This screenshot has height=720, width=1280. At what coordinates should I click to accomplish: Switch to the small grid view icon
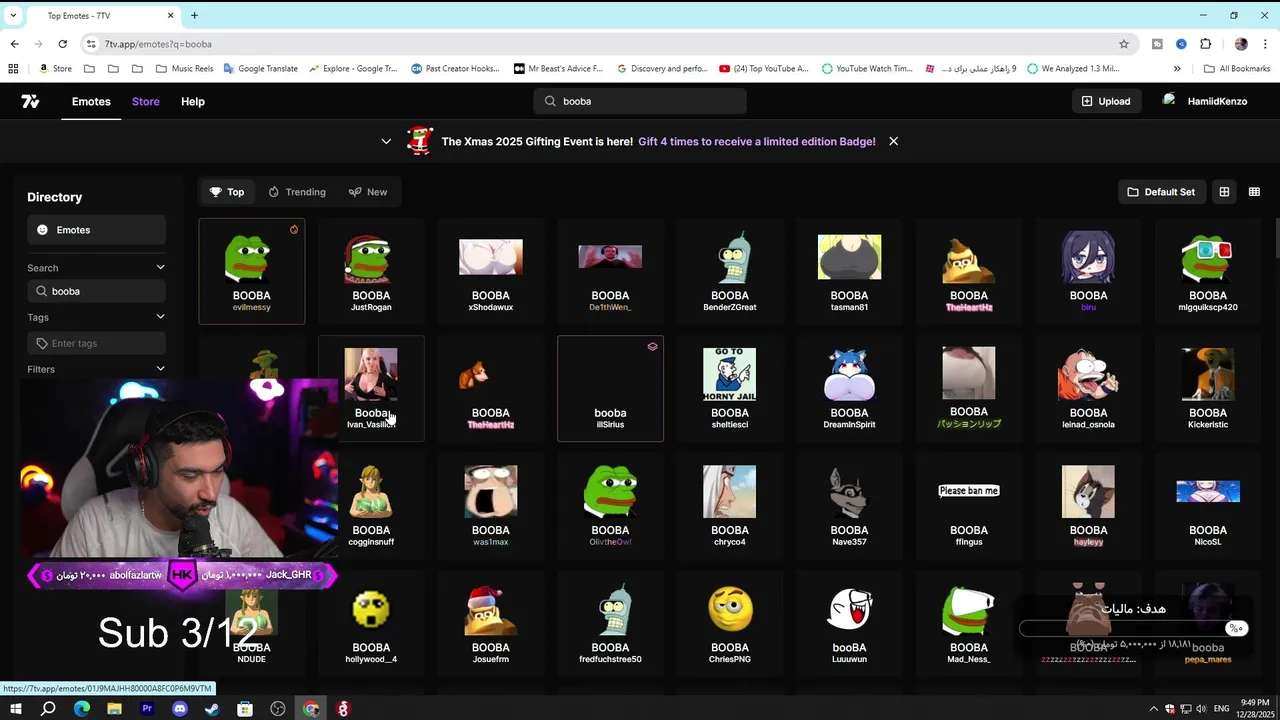point(1254,192)
